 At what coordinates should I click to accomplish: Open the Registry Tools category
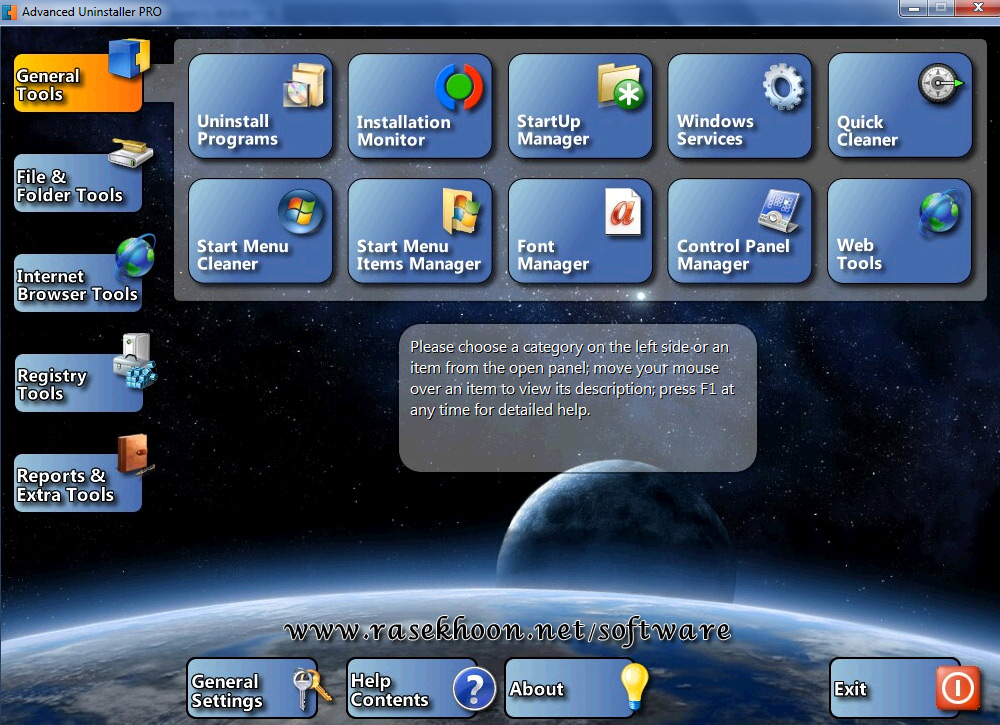(75, 380)
